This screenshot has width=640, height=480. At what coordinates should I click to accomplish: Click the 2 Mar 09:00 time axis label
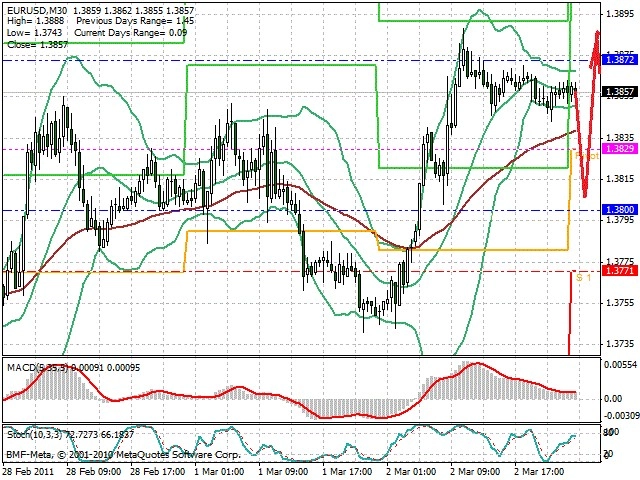point(476,472)
